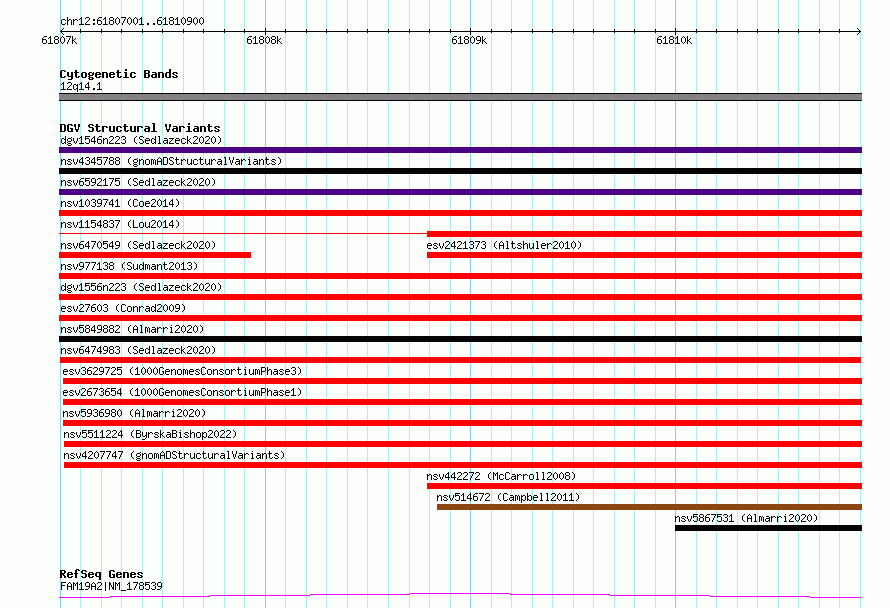Click the nsv5867531 Almarri2020 black bar
Viewport: 890px width, 608px height.
click(x=769, y=528)
